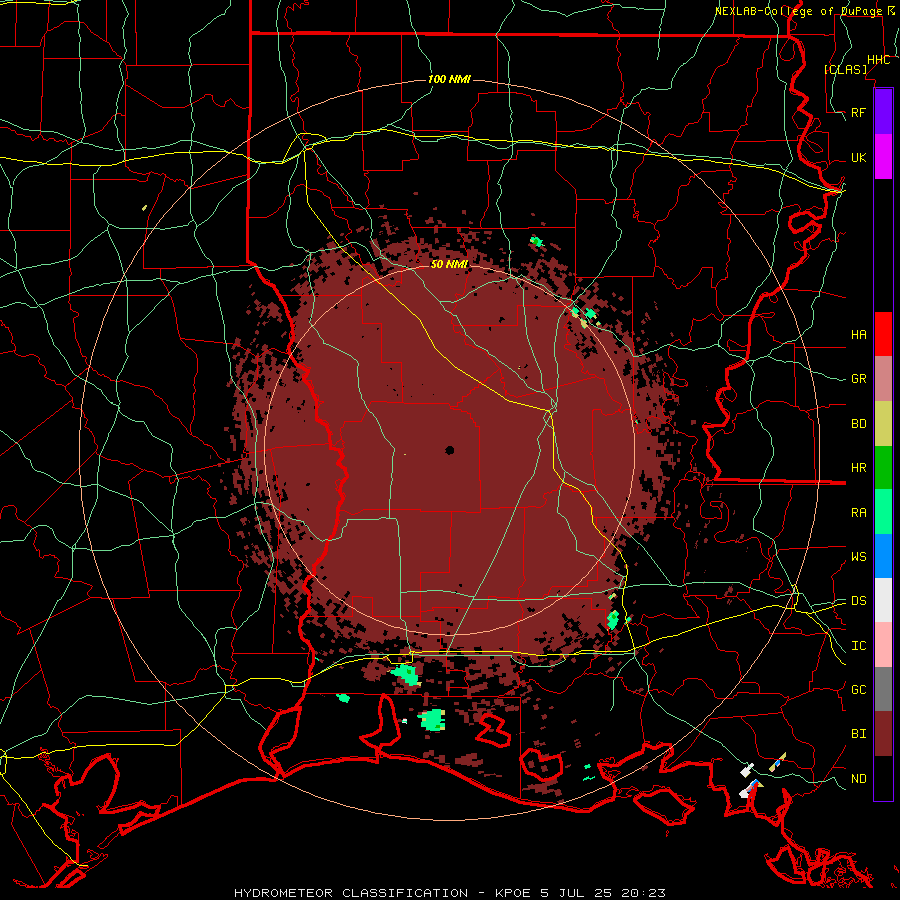
Task: Click the '[CLAS]' label above the legend
Action: coord(845,69)
